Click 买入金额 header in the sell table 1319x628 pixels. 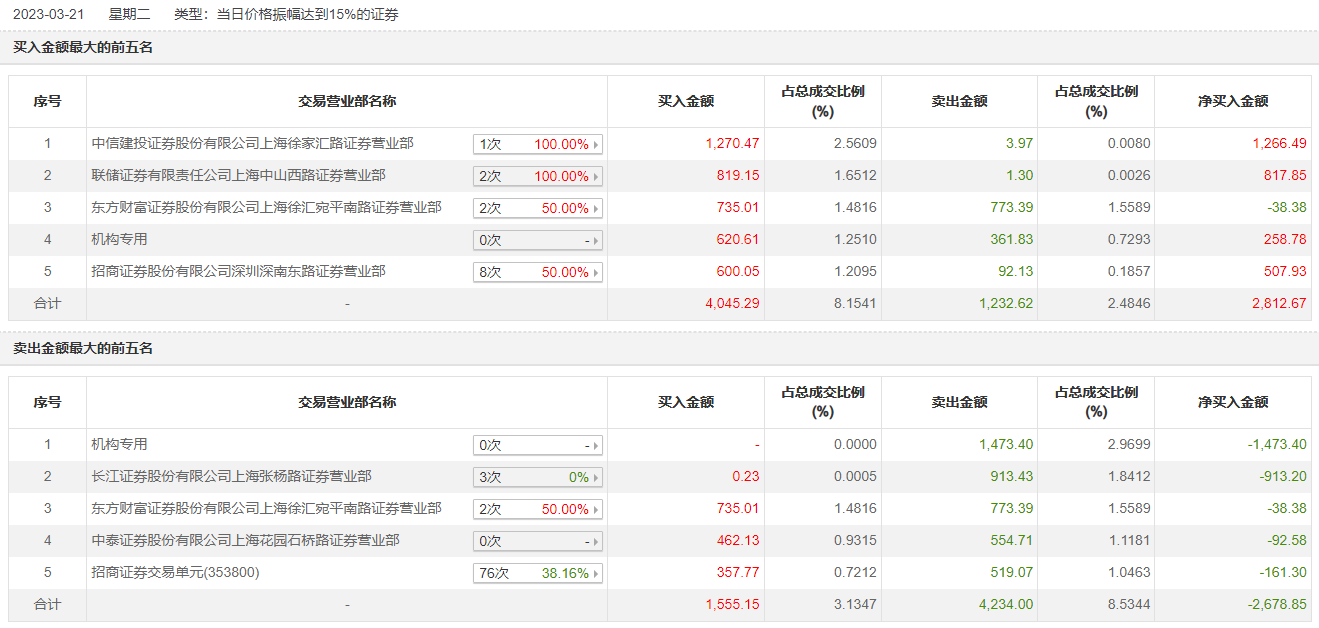pos(686,402)
